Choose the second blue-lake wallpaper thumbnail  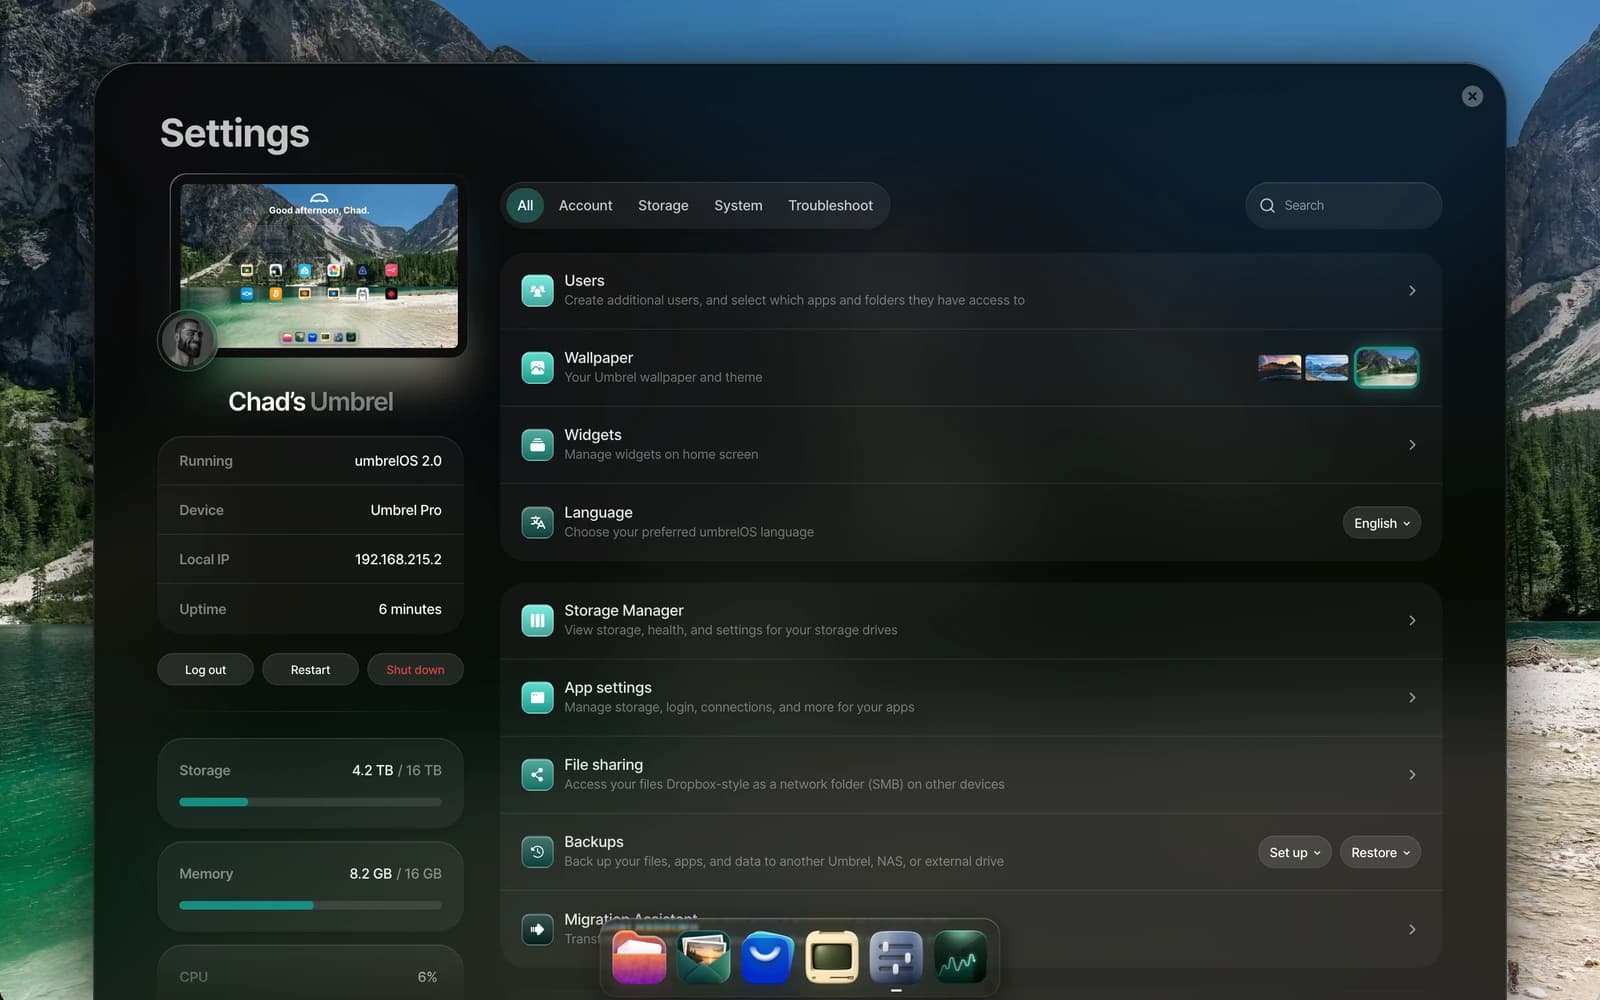(1326, 367)
